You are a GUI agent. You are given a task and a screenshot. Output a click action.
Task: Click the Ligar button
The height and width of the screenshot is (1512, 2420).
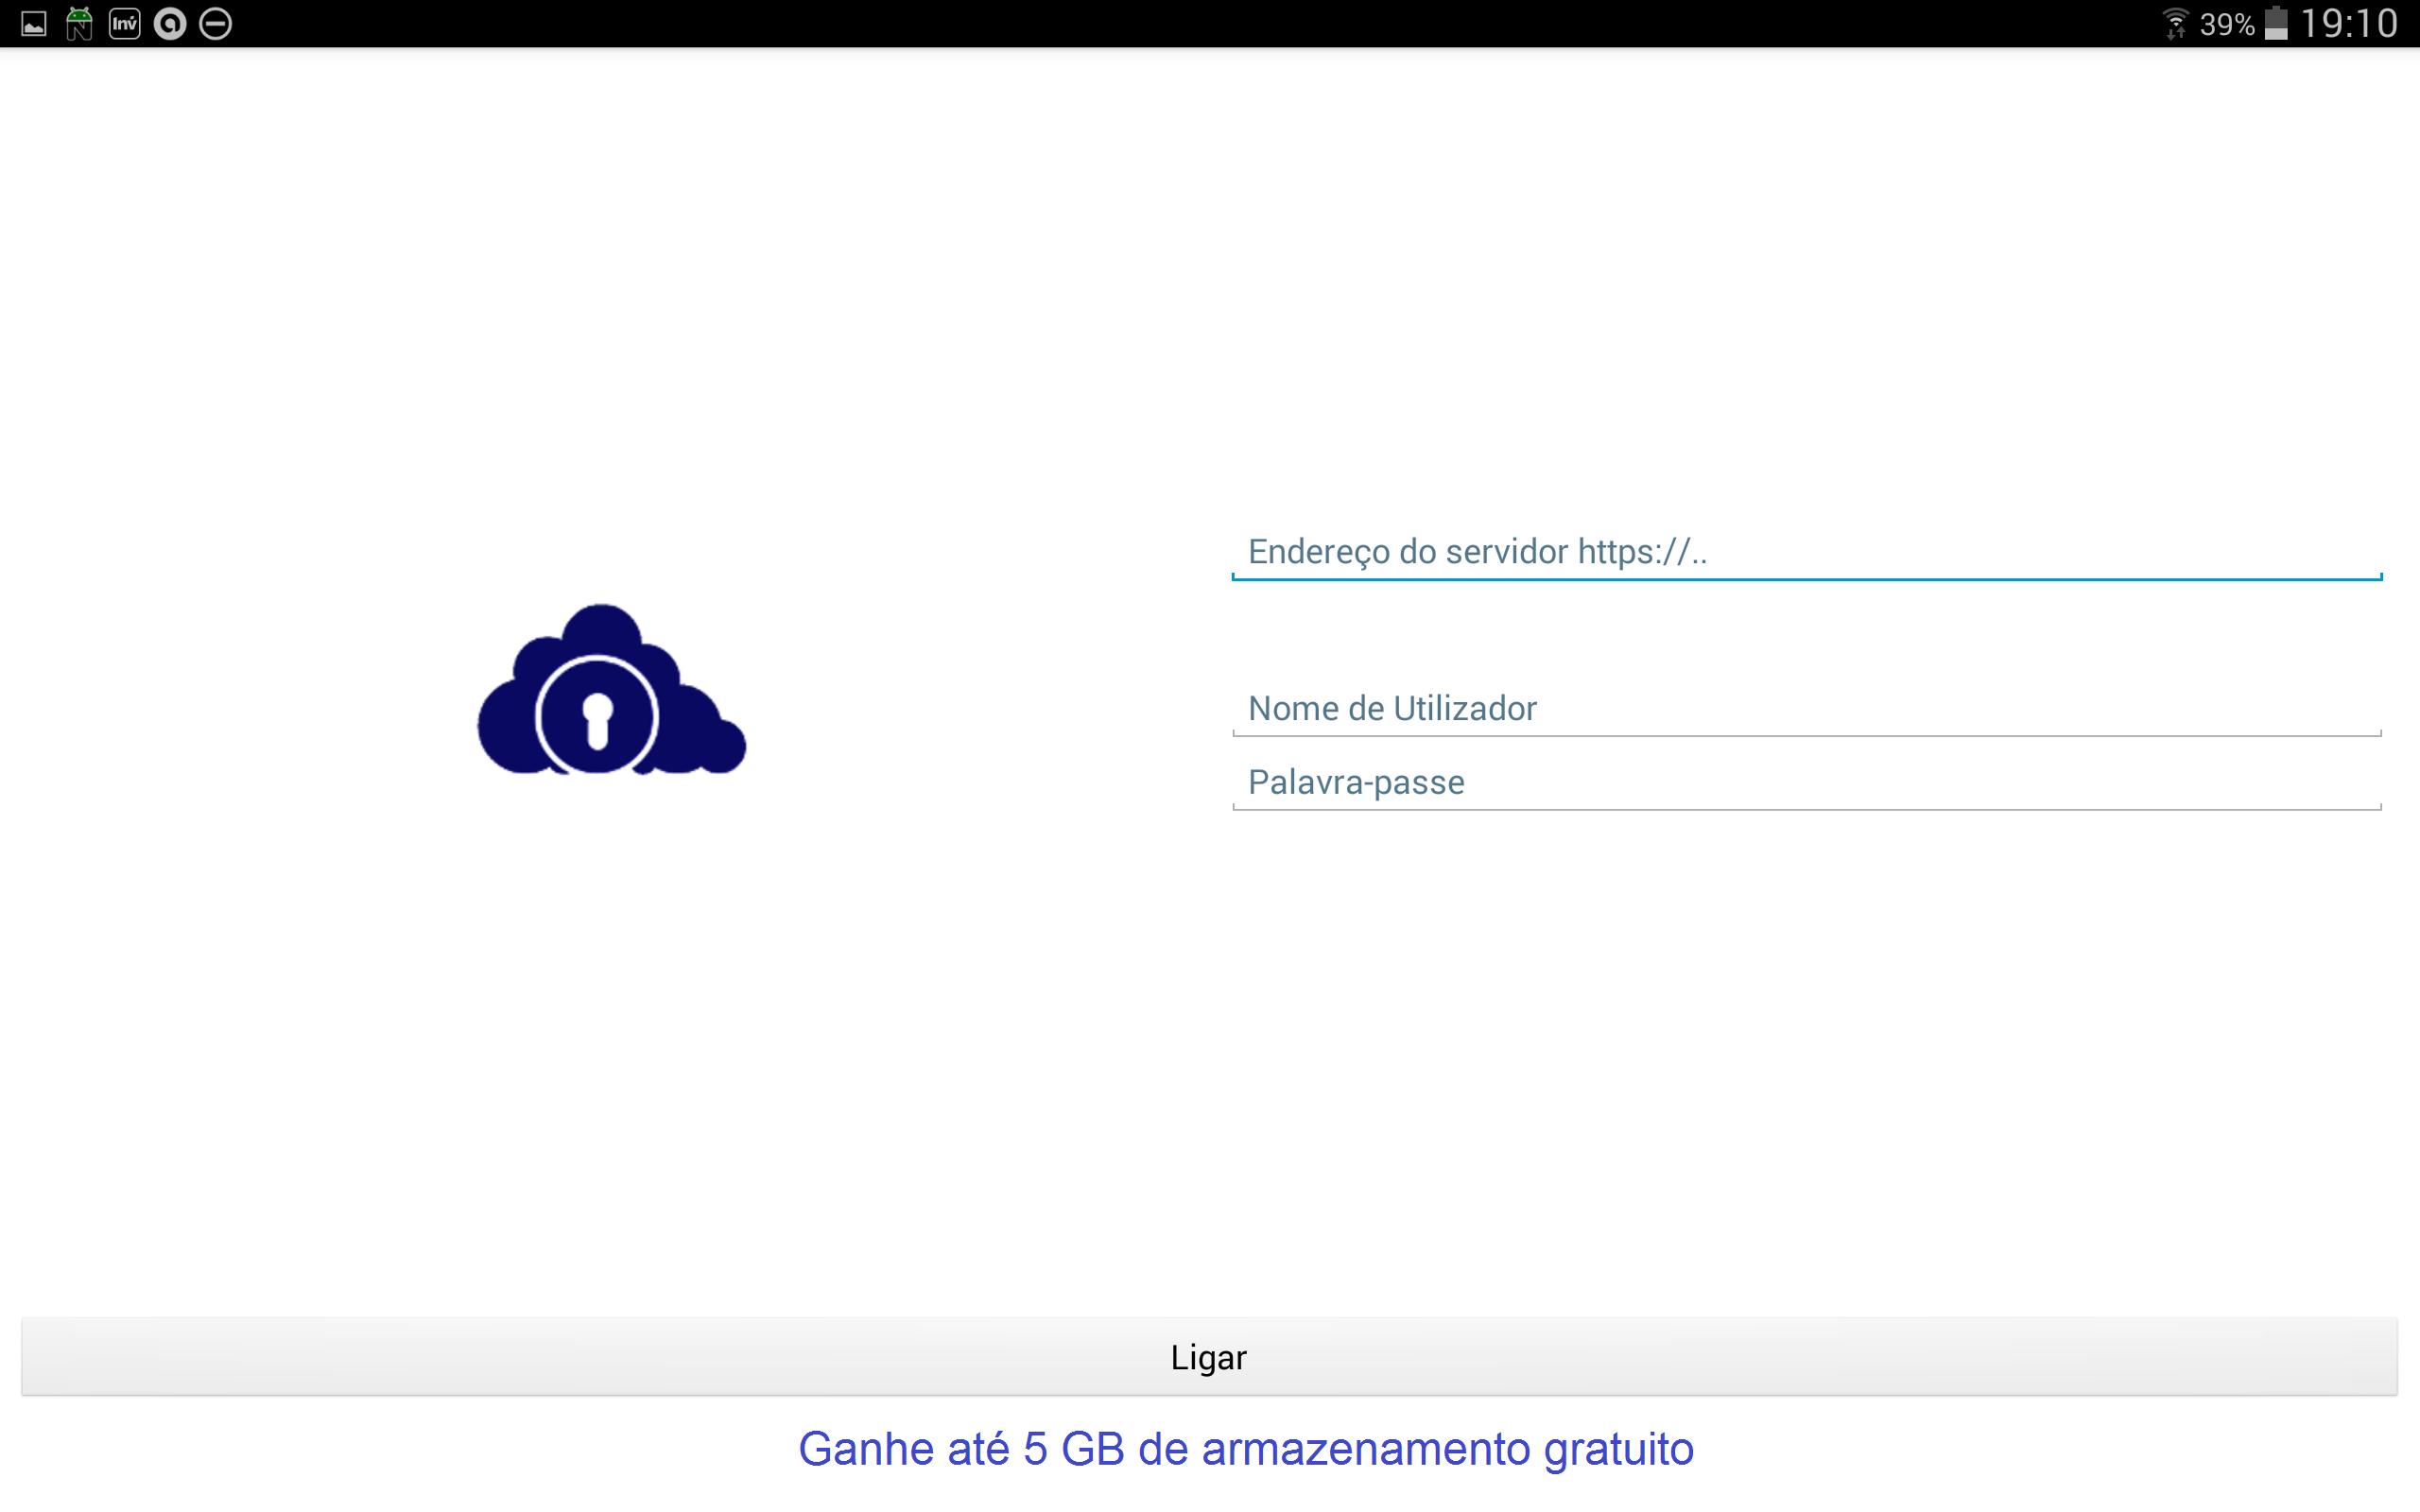(1209, 1357)
